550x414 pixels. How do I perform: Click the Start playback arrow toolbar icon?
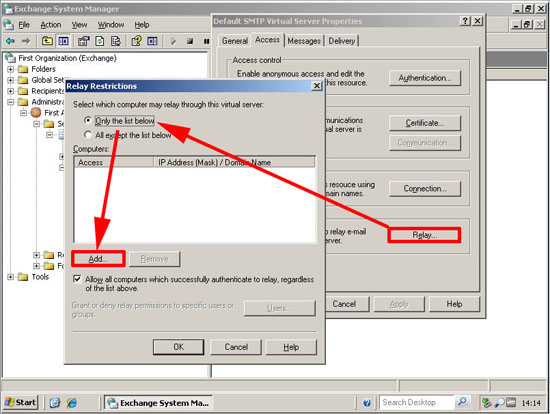point(173,41)
